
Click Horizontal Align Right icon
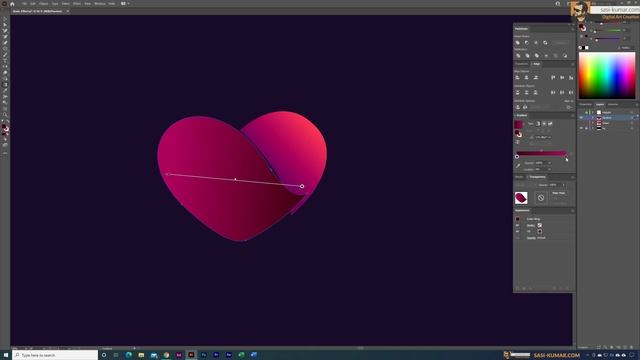tap(536, 77)
